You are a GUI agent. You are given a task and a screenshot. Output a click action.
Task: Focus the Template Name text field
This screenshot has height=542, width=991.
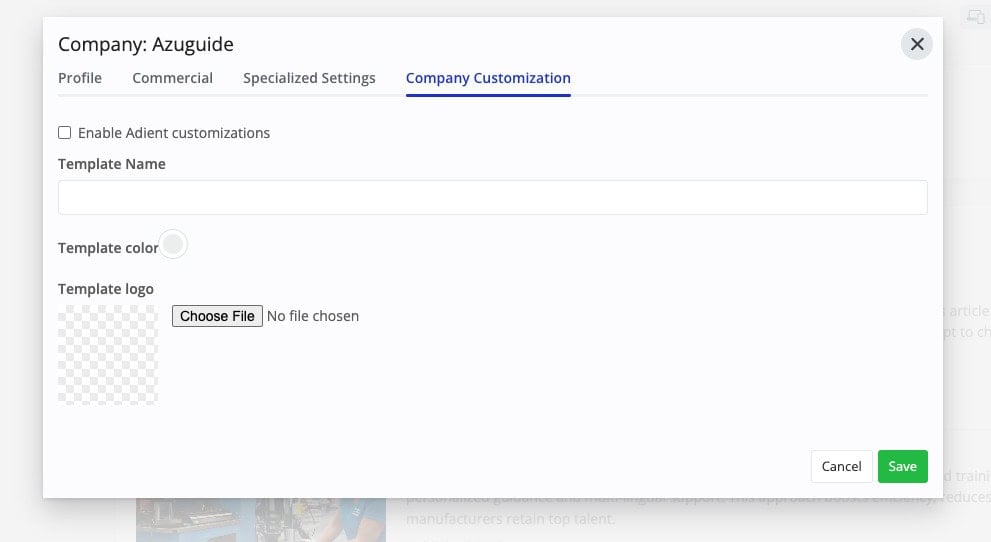click(x=492, y=197)
